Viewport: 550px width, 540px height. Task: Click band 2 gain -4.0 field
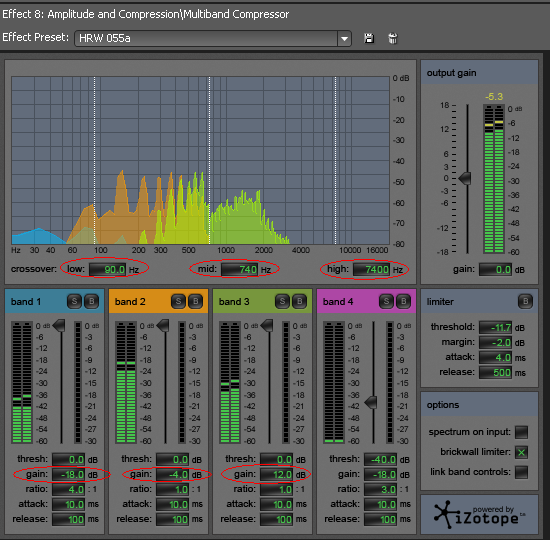tap(172, 474)
